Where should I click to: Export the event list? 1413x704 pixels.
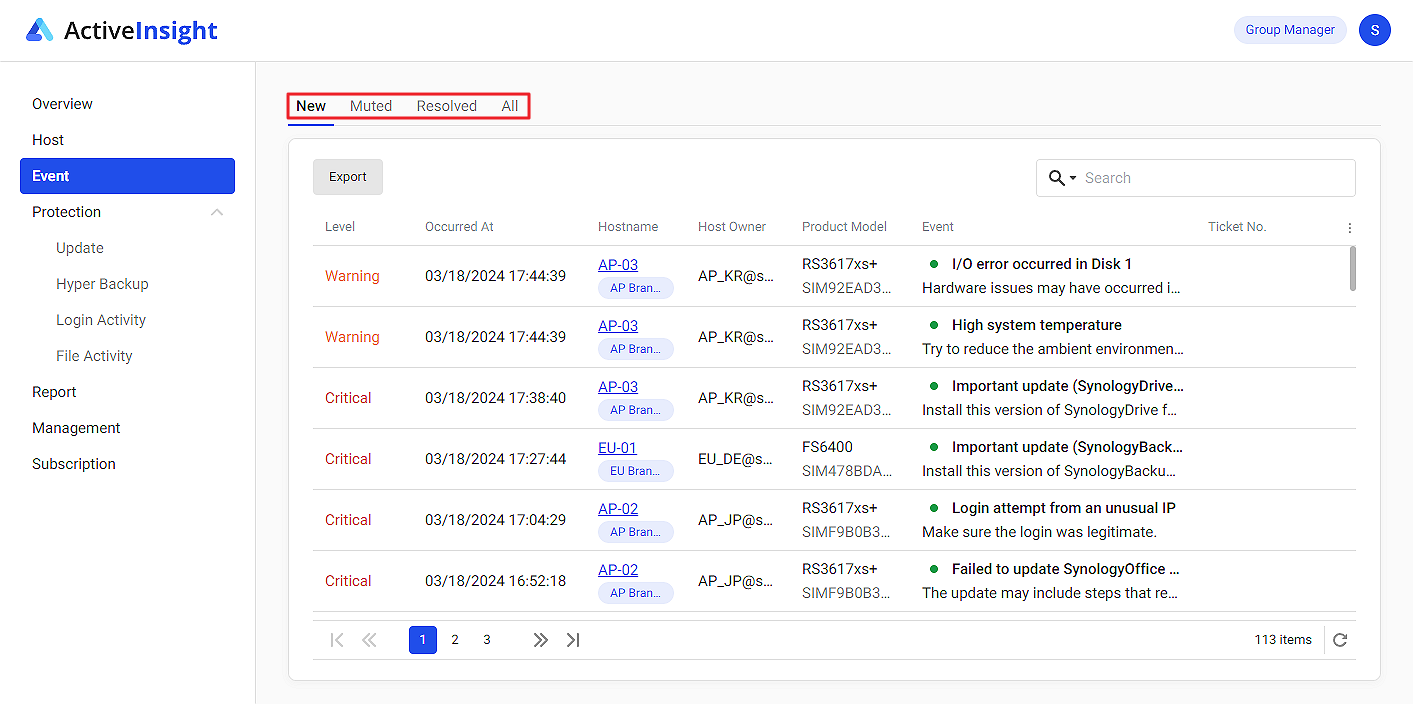tap(347, 176)
